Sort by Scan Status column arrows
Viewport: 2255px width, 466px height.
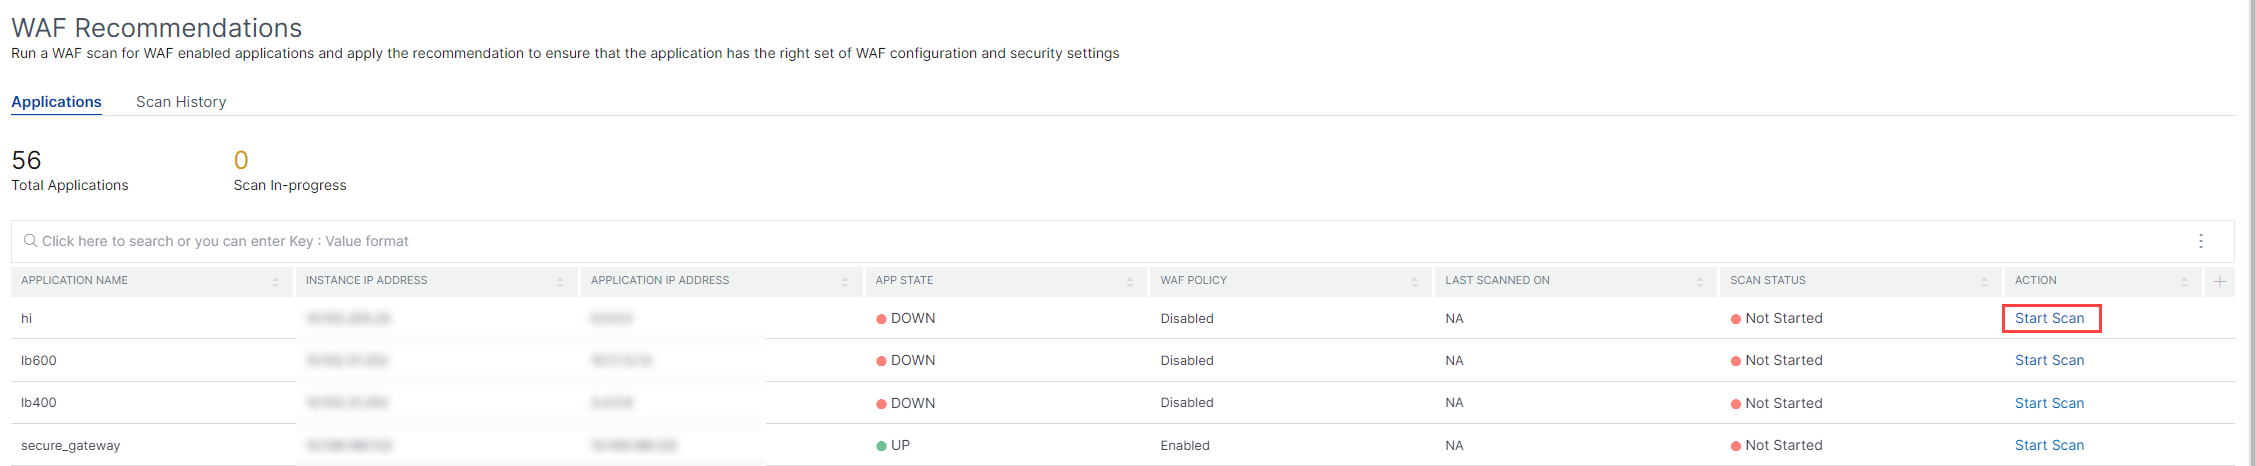click(1984, 282)
